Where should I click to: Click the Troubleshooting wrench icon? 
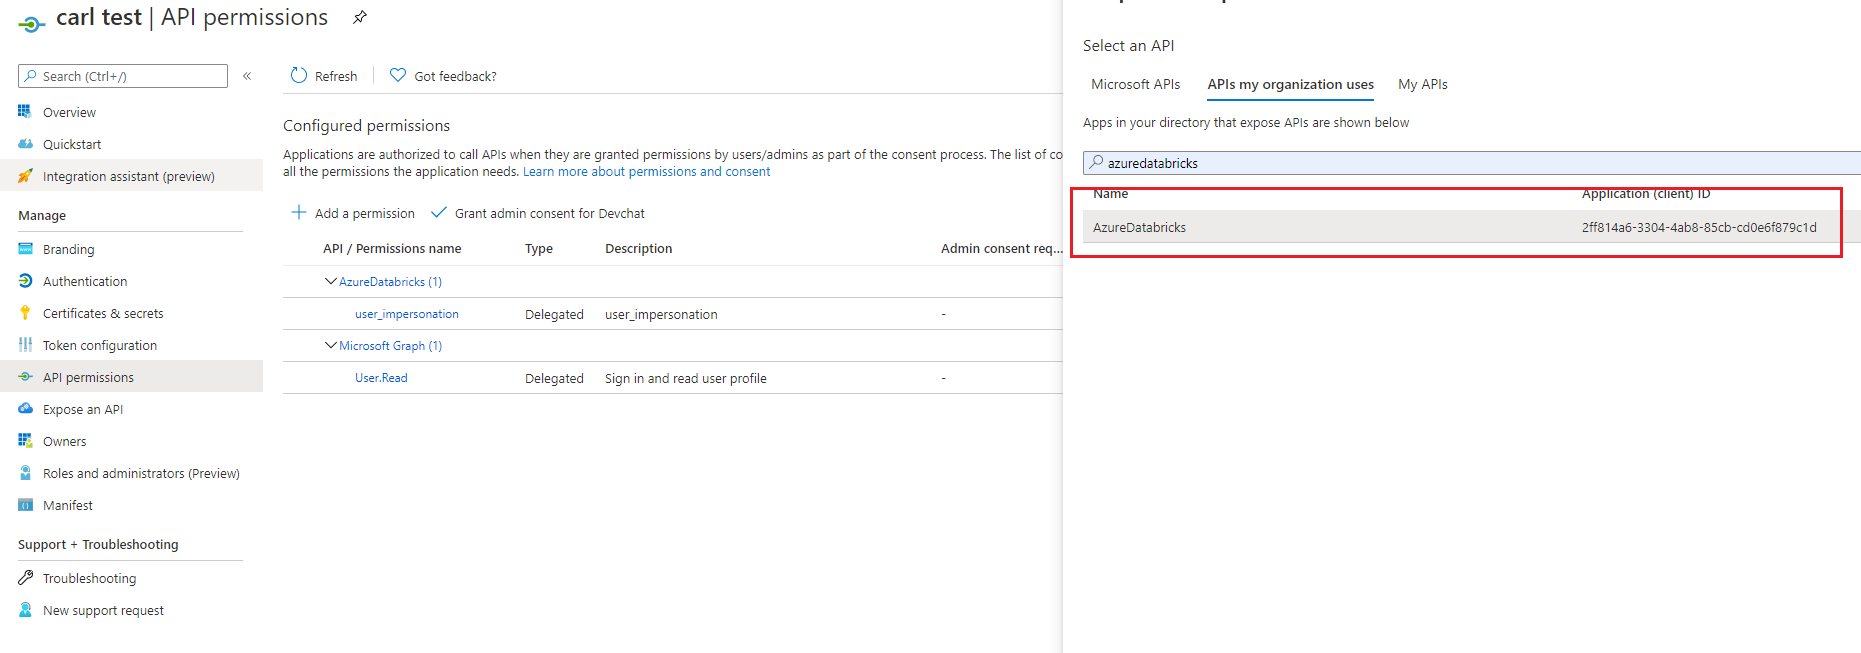[25, 578]
